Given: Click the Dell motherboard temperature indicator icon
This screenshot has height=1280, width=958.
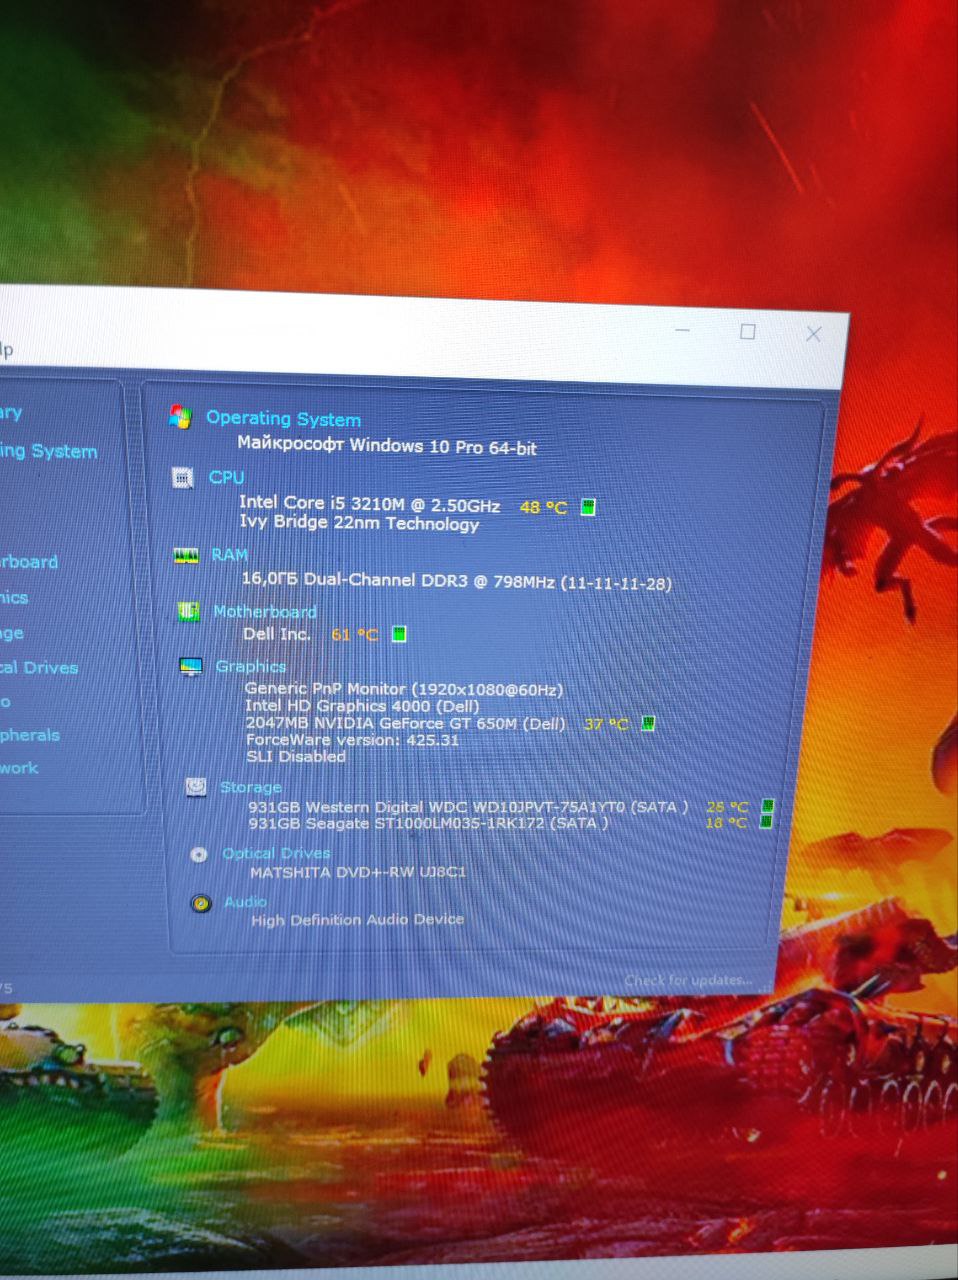Looking at the screenshot, I should [399, 634].
